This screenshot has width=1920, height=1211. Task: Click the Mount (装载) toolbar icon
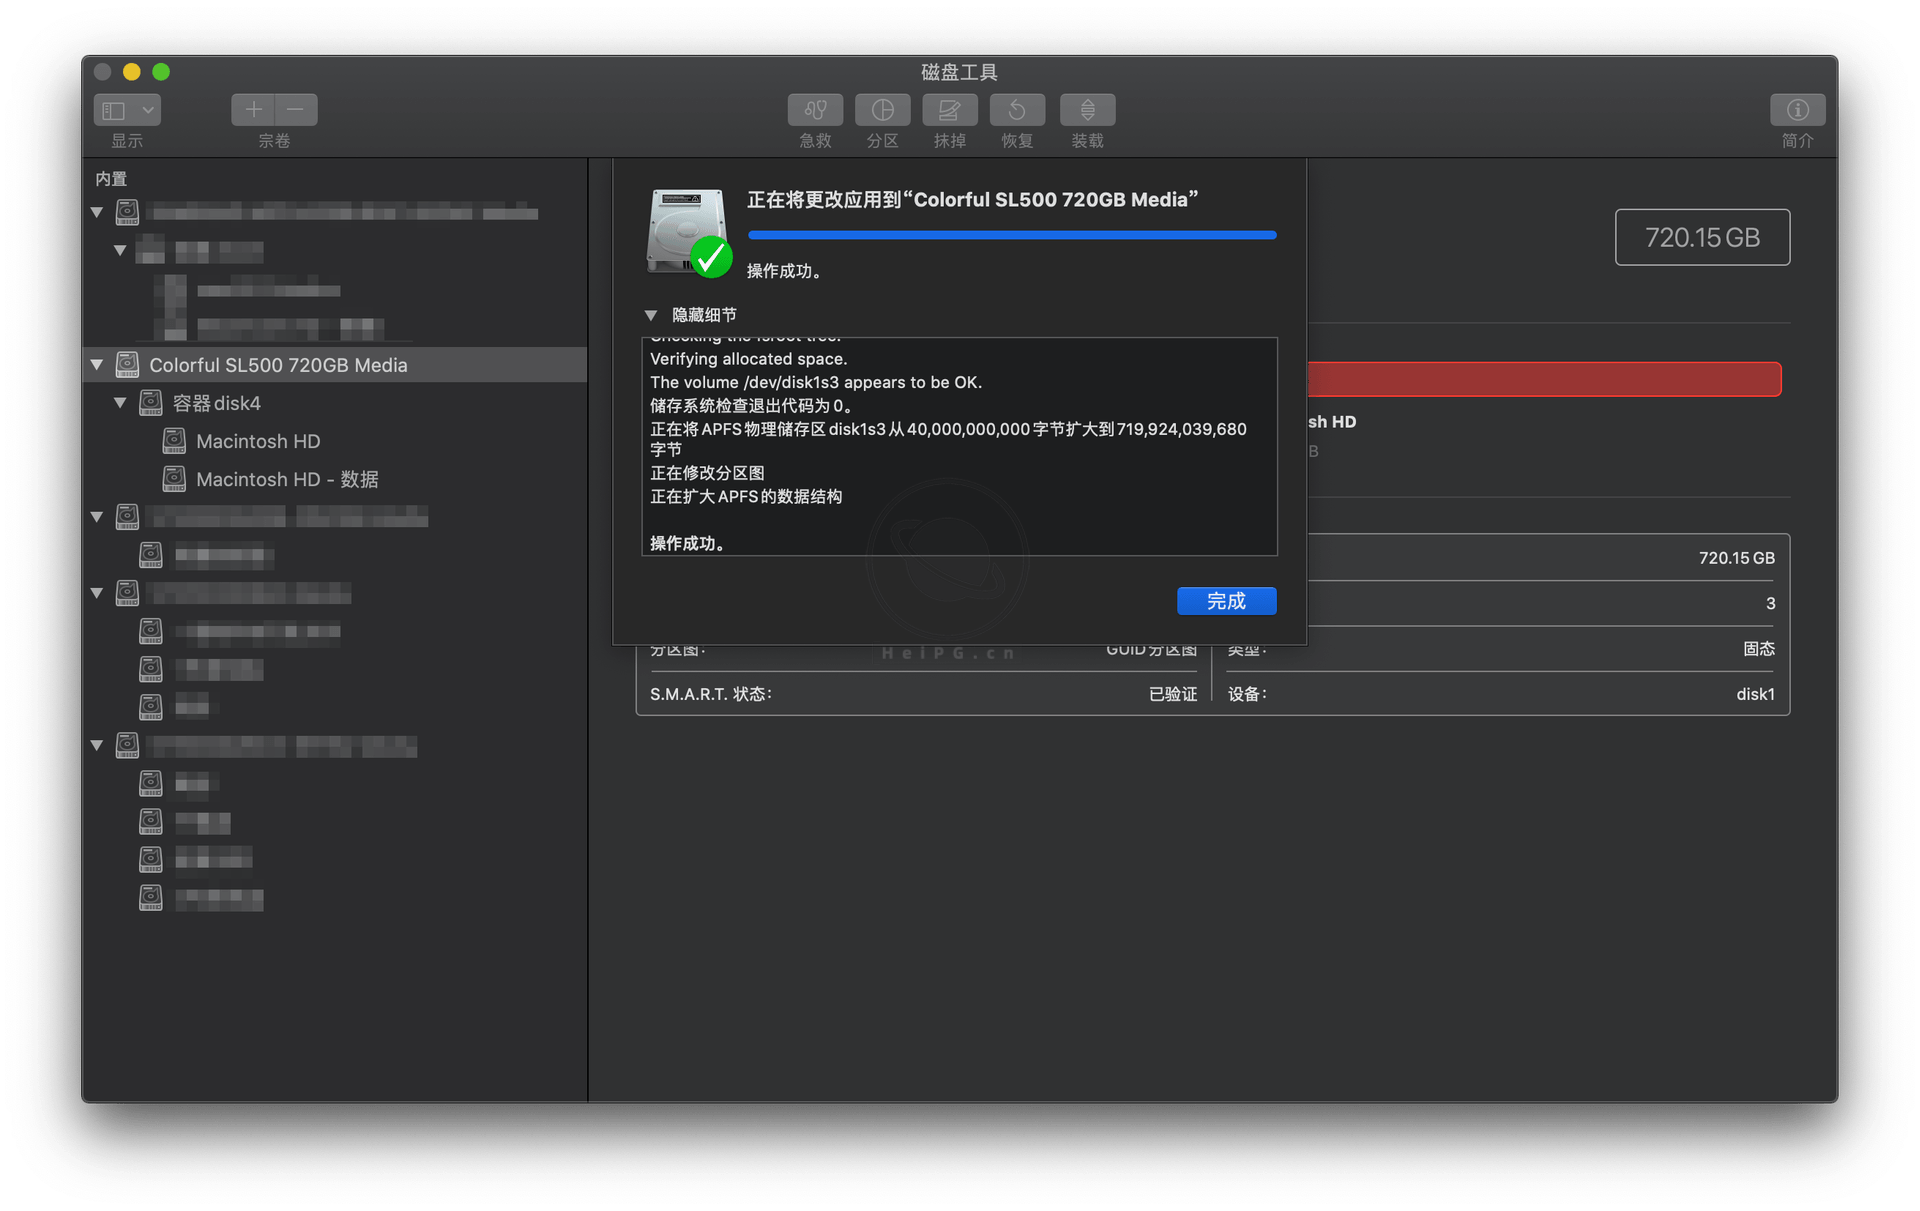pos(1087,110)
